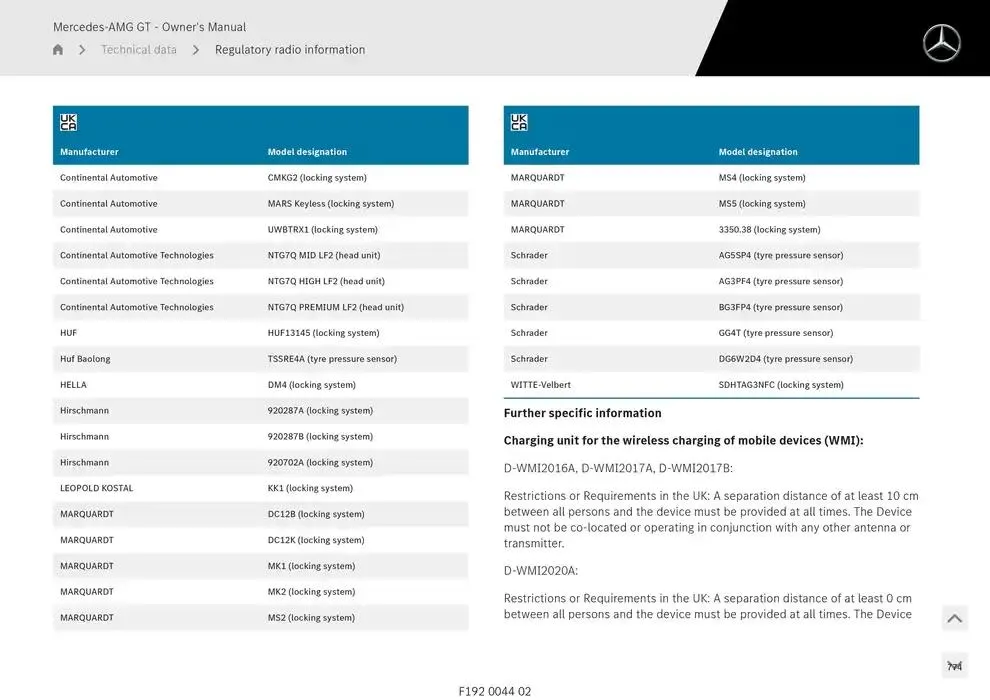Click the breadcrumb chevron after Technical data
Image resolution: width=990 pixels, height=700 pixels.
click(196, 50)
